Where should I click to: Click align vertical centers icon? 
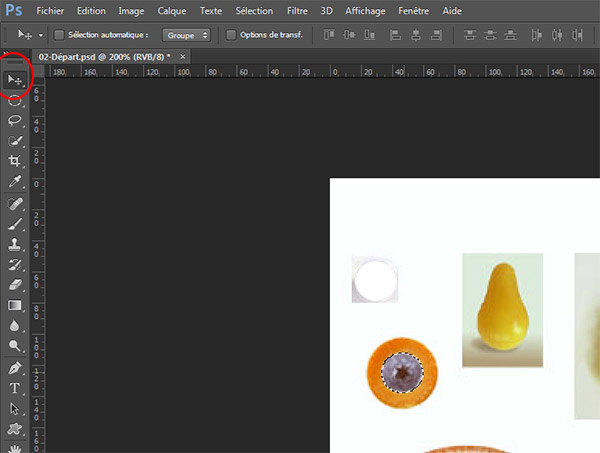tap(349, 35)
